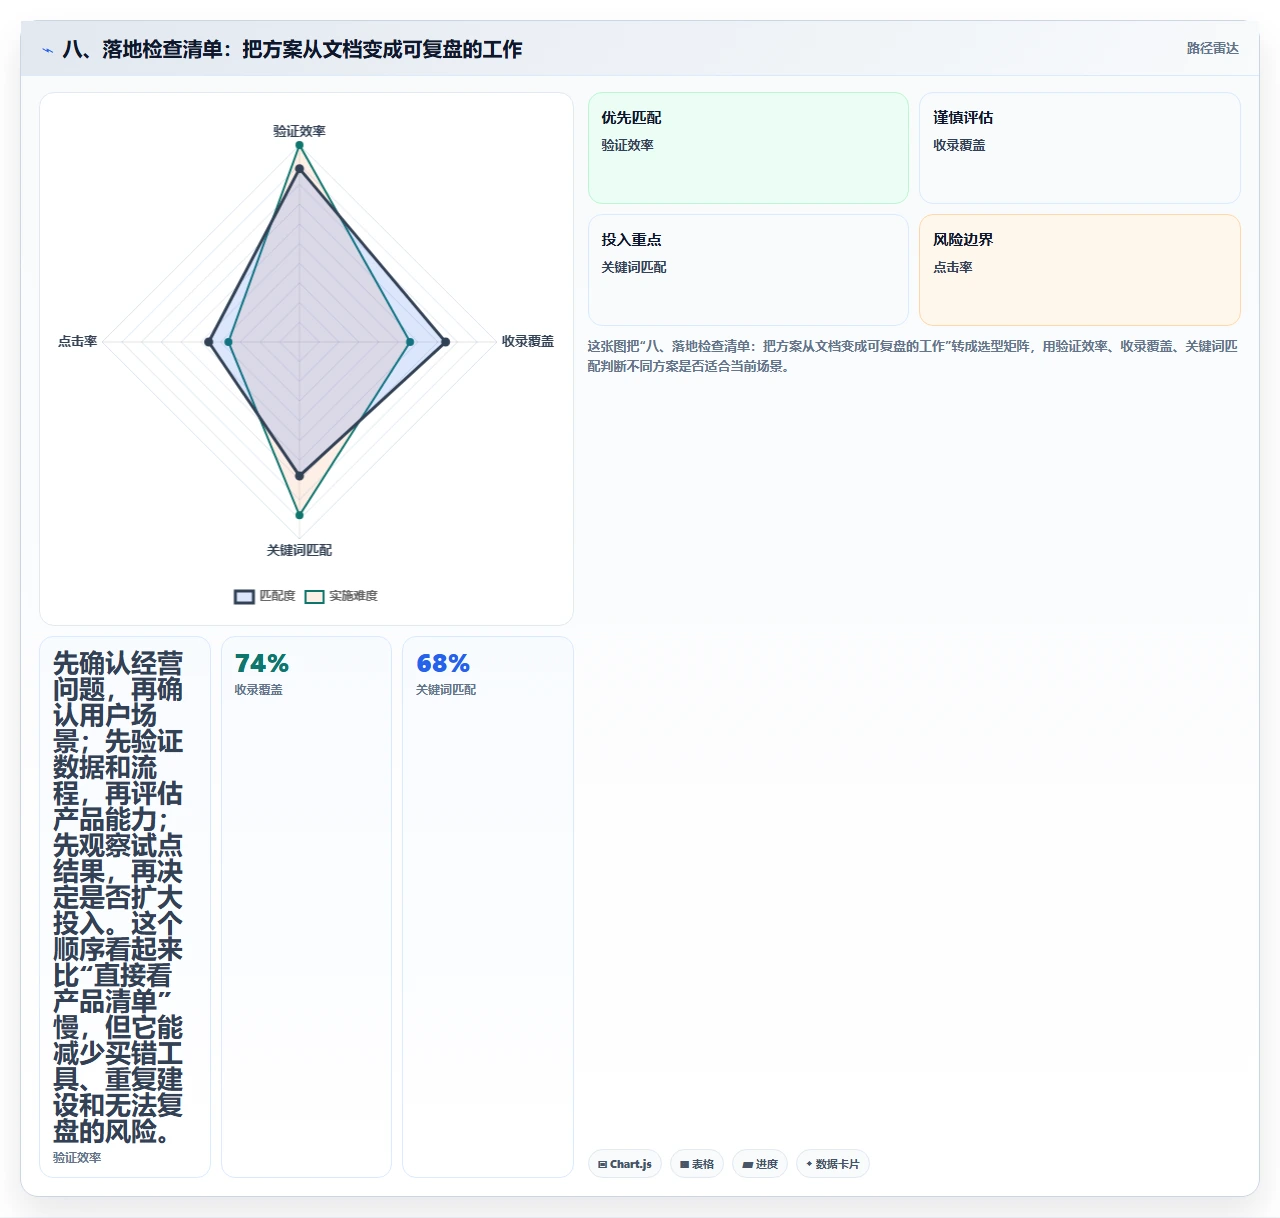Open the 投入重点 card
This screenshot has height=1218, width=1280.
pos(748,270)
